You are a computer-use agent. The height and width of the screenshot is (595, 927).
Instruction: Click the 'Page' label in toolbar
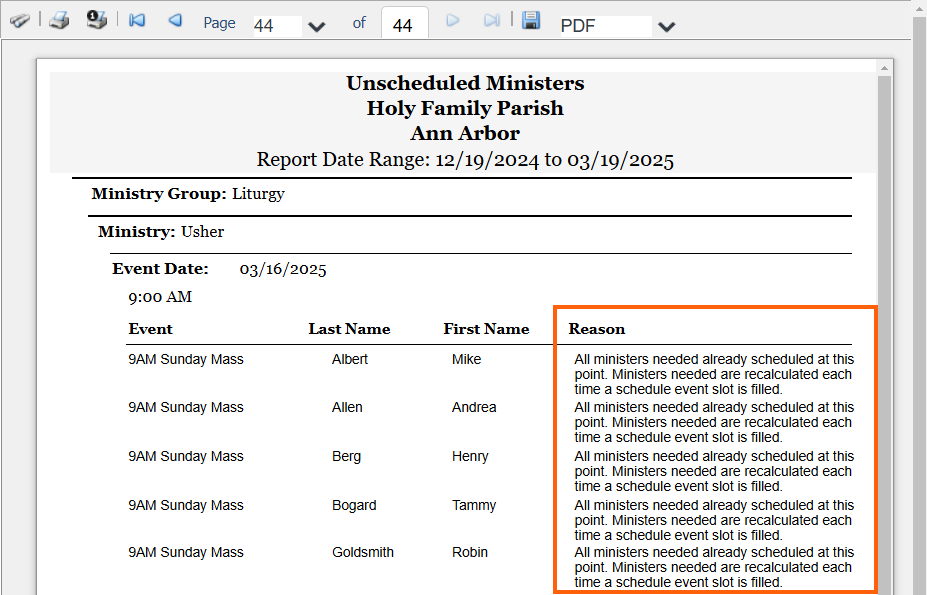point(219,23)
